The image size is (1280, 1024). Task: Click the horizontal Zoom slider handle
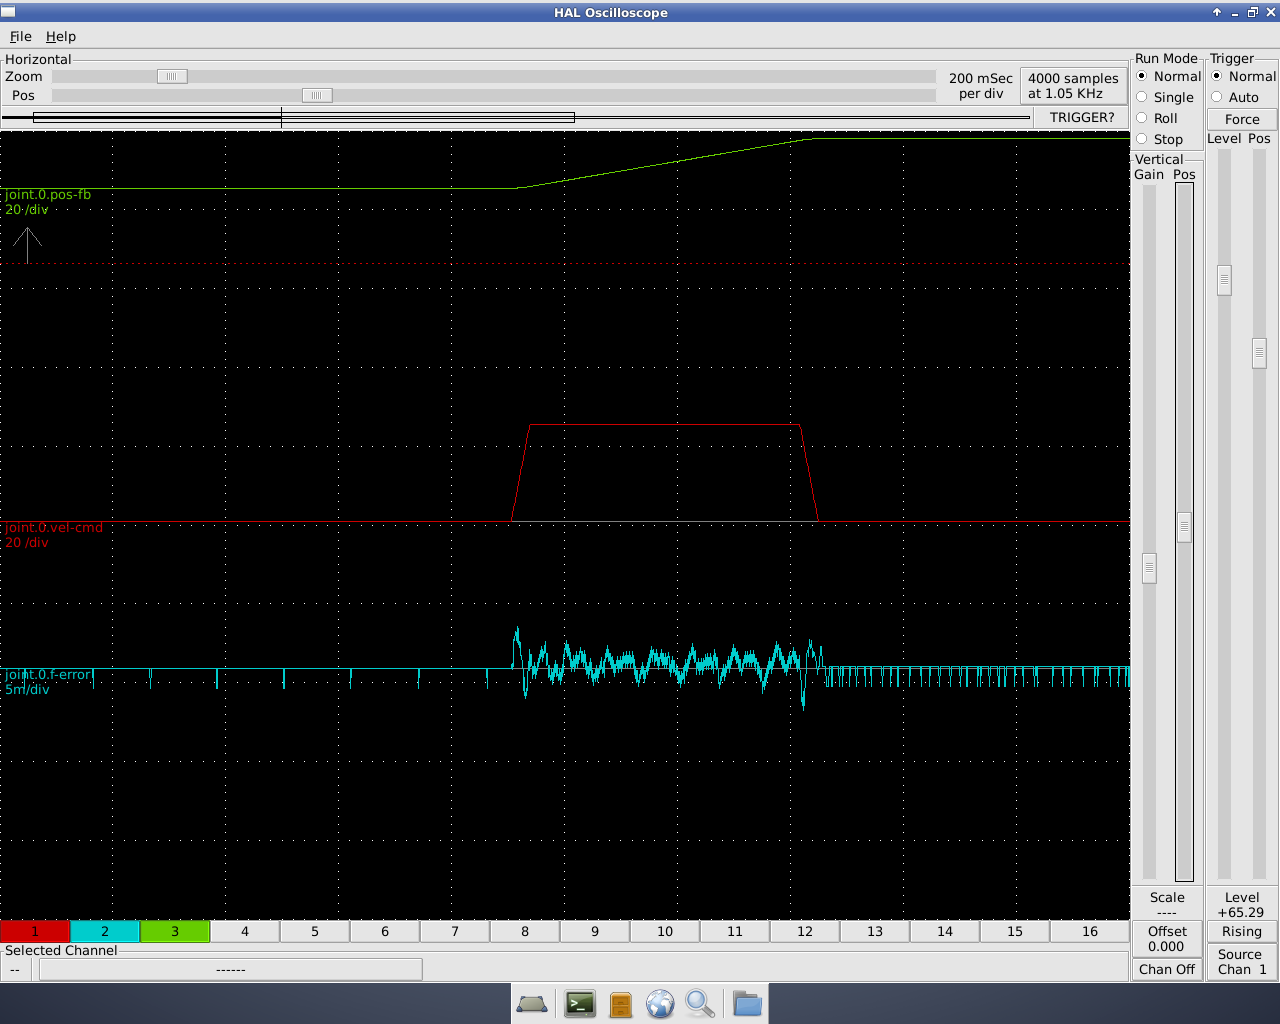tap(172, 76)
